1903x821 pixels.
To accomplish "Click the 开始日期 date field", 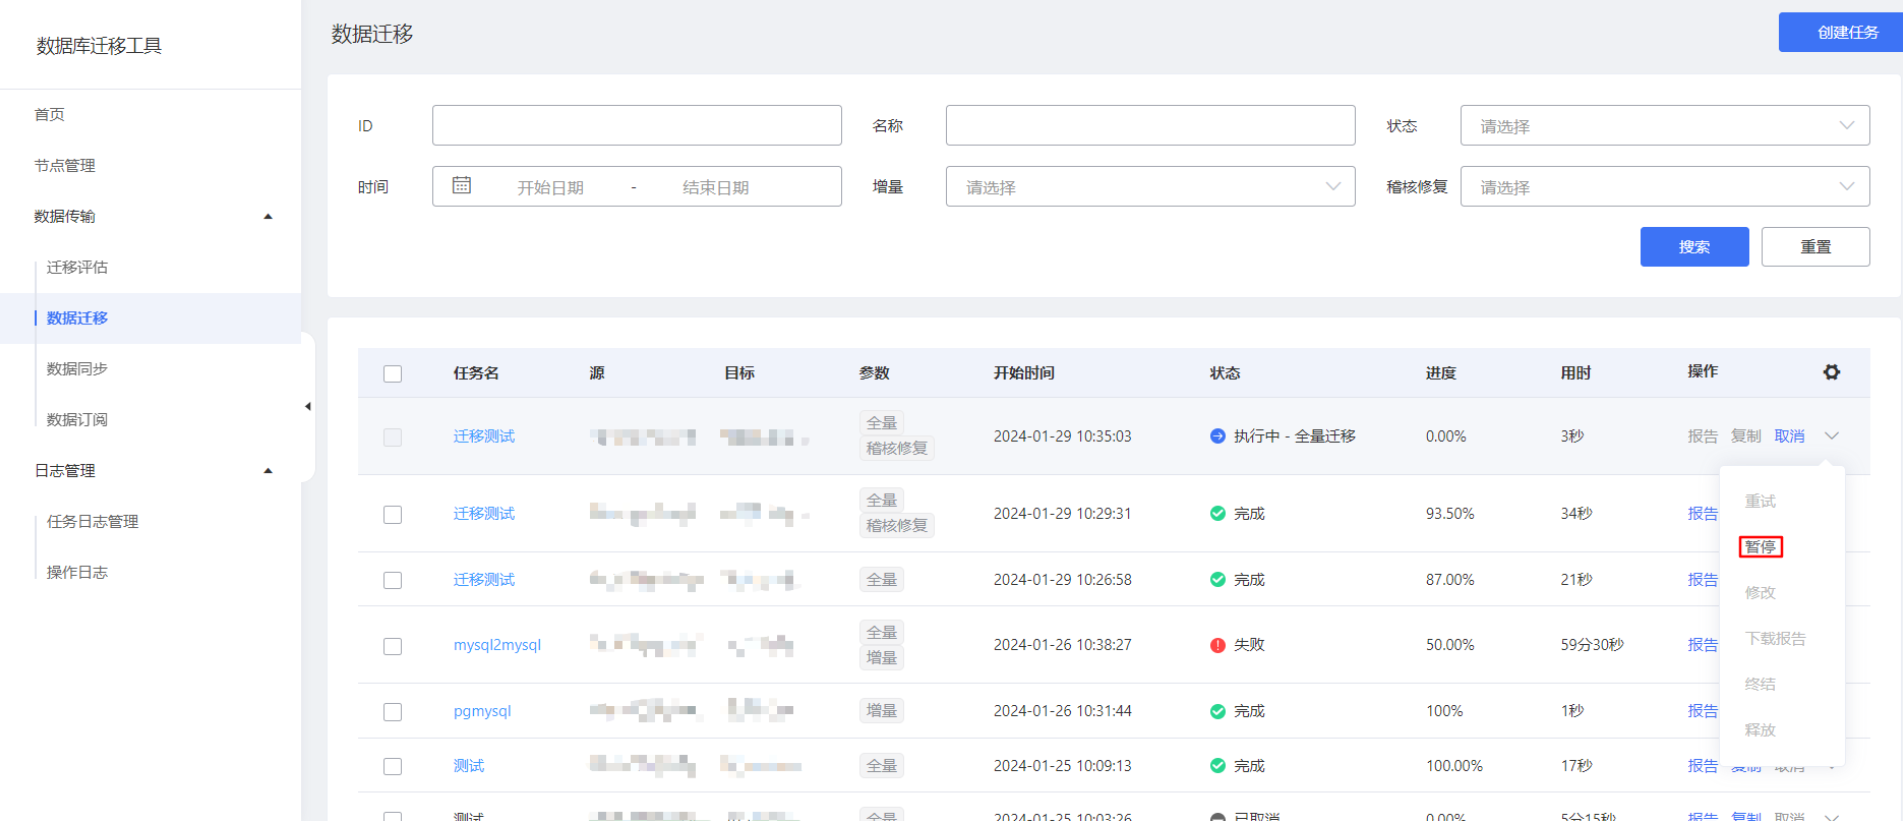I will click(550, 187).
